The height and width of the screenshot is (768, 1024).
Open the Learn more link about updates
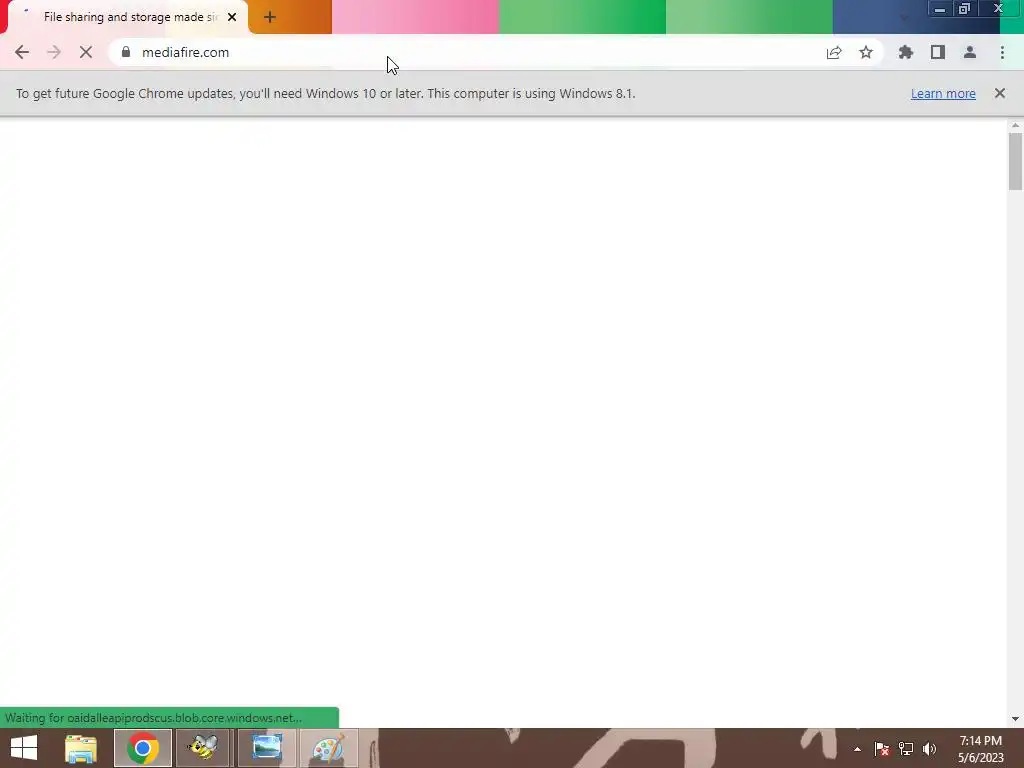click(943, 93)
